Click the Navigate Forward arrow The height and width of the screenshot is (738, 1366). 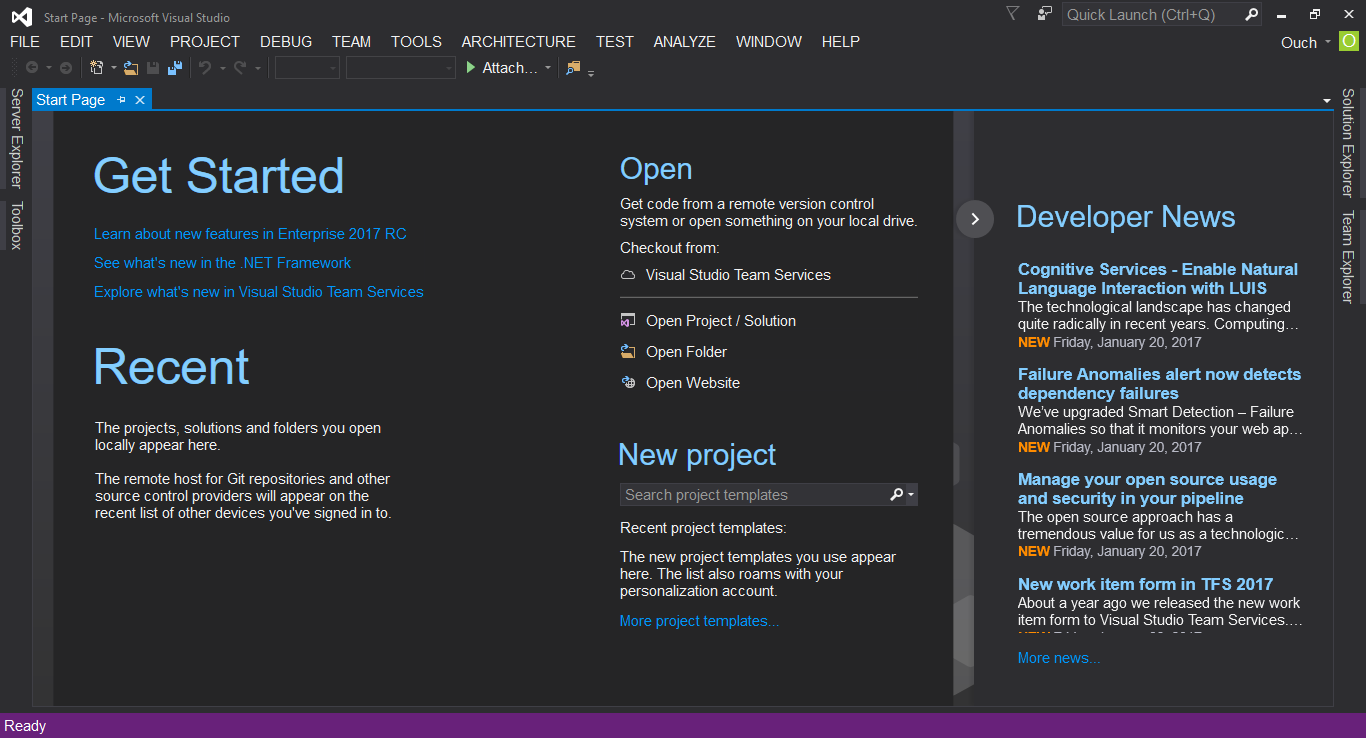pos(66,68)
